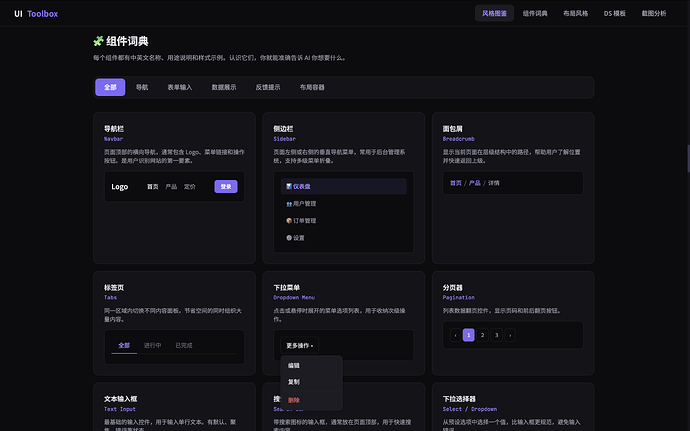
Task: Click 产品 in the Breadcrumb demo
Action: point(475,183)
